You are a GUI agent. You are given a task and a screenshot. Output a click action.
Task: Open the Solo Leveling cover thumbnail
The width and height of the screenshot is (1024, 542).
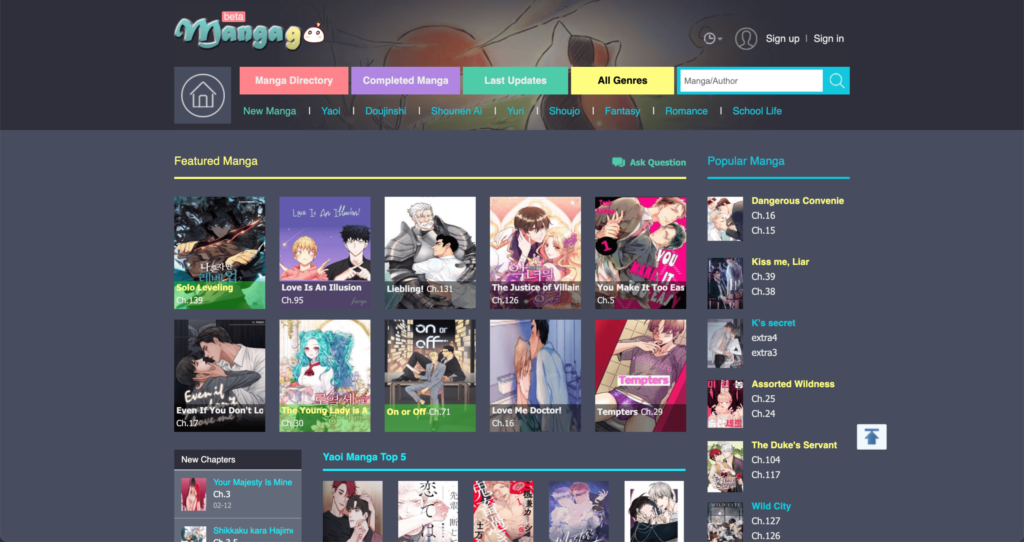[x=219, y=250]
